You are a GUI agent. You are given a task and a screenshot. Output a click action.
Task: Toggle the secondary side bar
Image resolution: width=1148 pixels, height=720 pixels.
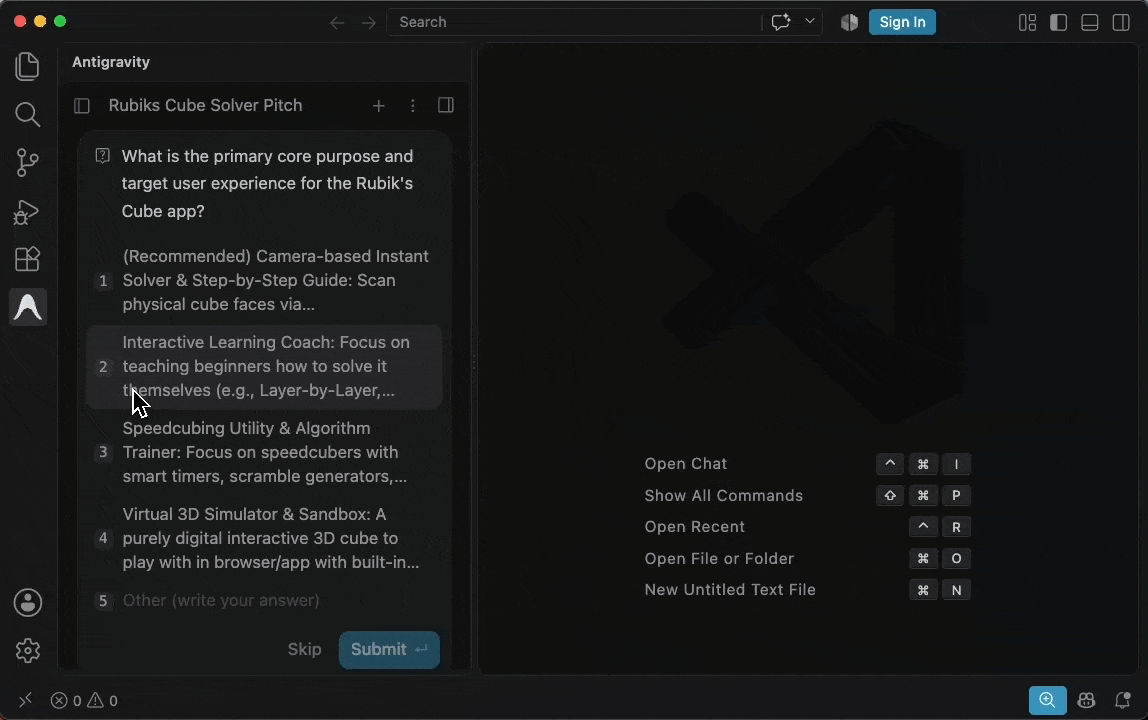point(1121,23)
